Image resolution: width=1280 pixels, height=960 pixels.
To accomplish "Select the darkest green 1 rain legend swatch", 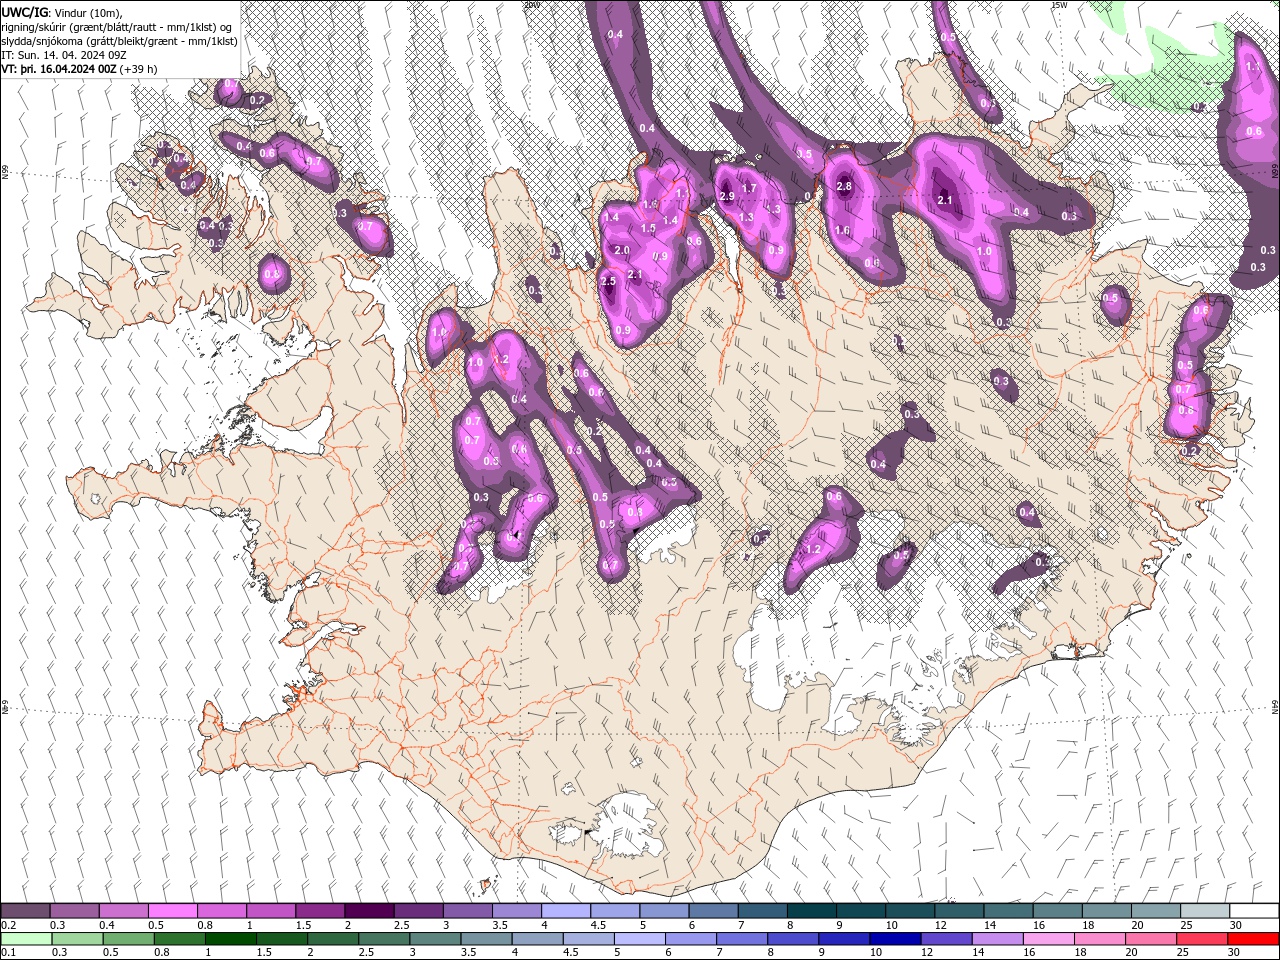I will tap(230, 939).
